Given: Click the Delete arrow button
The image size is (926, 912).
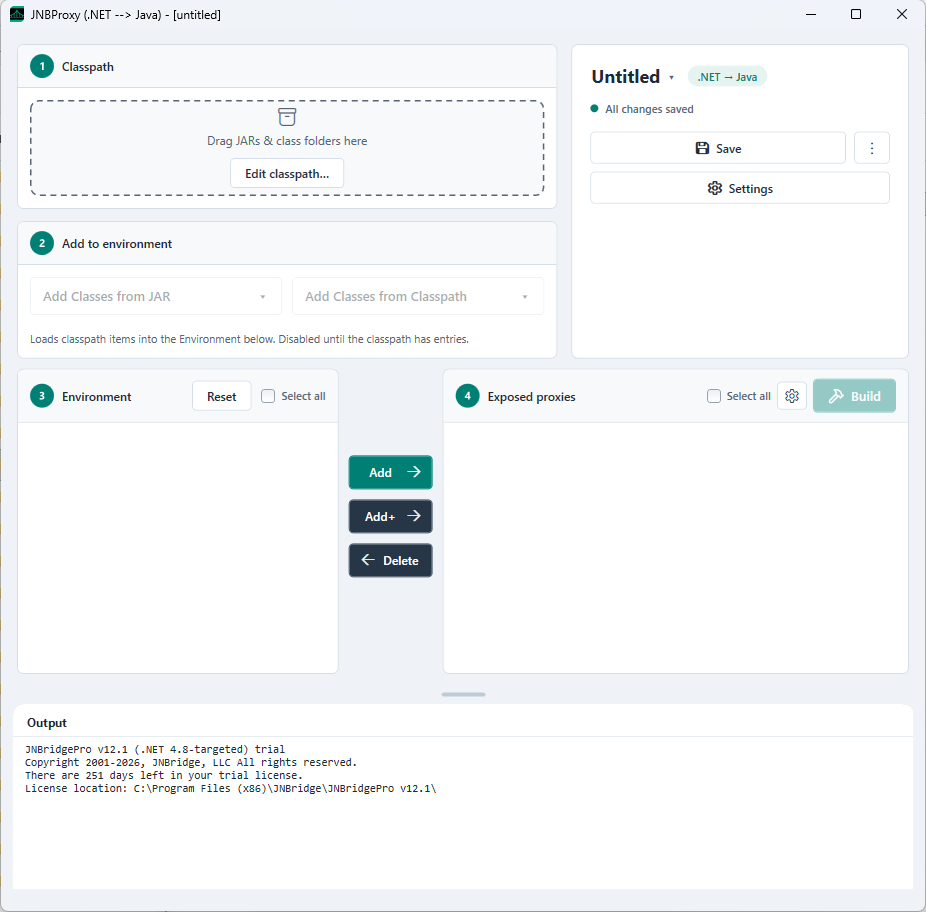Looking at the screenshot, I should 390,560.
